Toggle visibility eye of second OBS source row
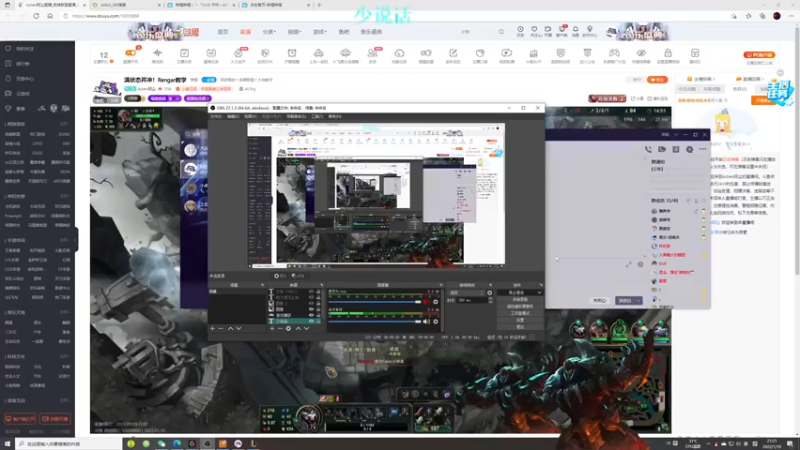The image size is (800, 450). point(312,297)
